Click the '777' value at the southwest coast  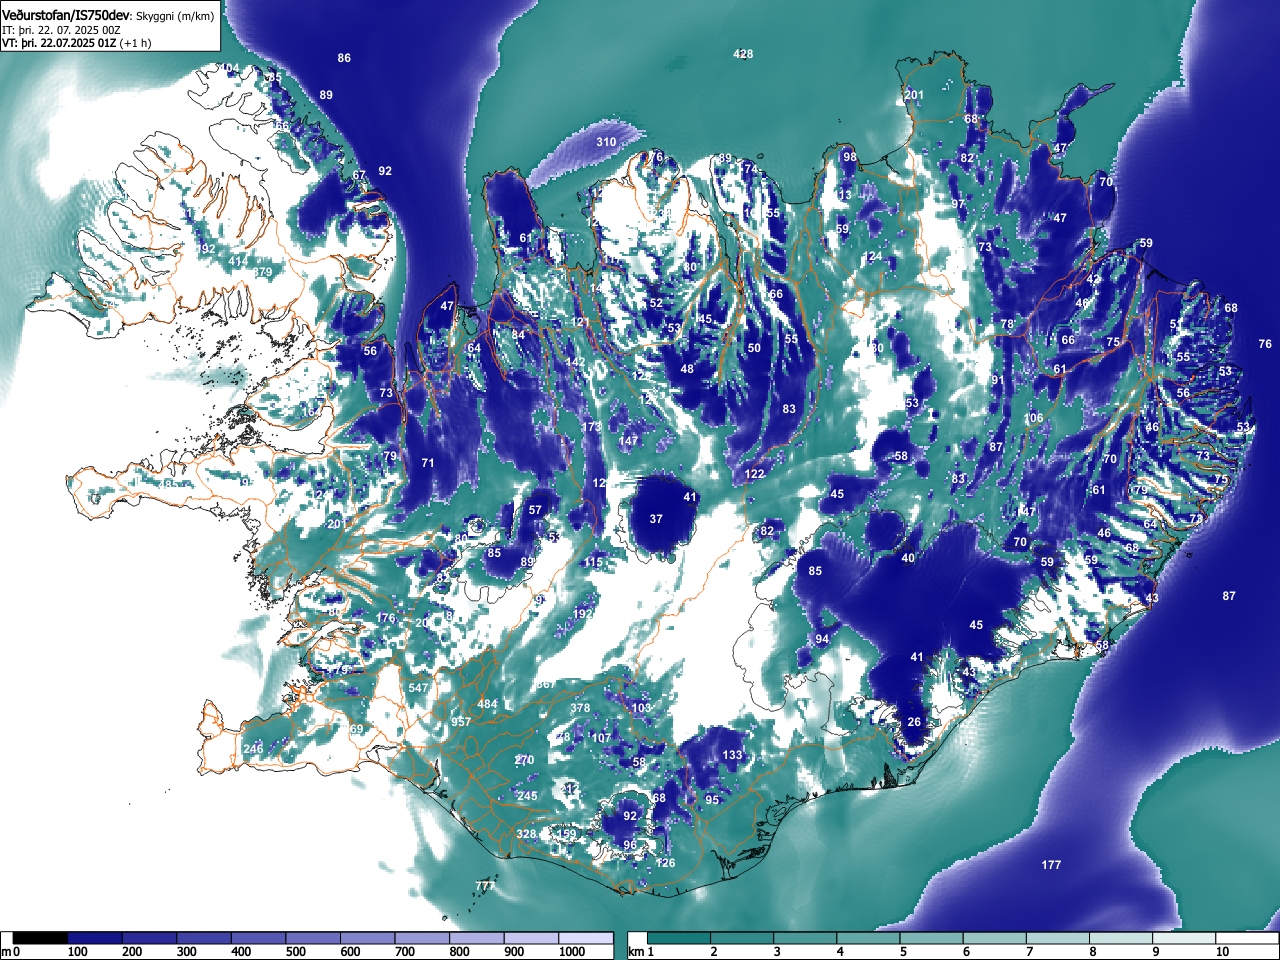click(x=485, y=886)
